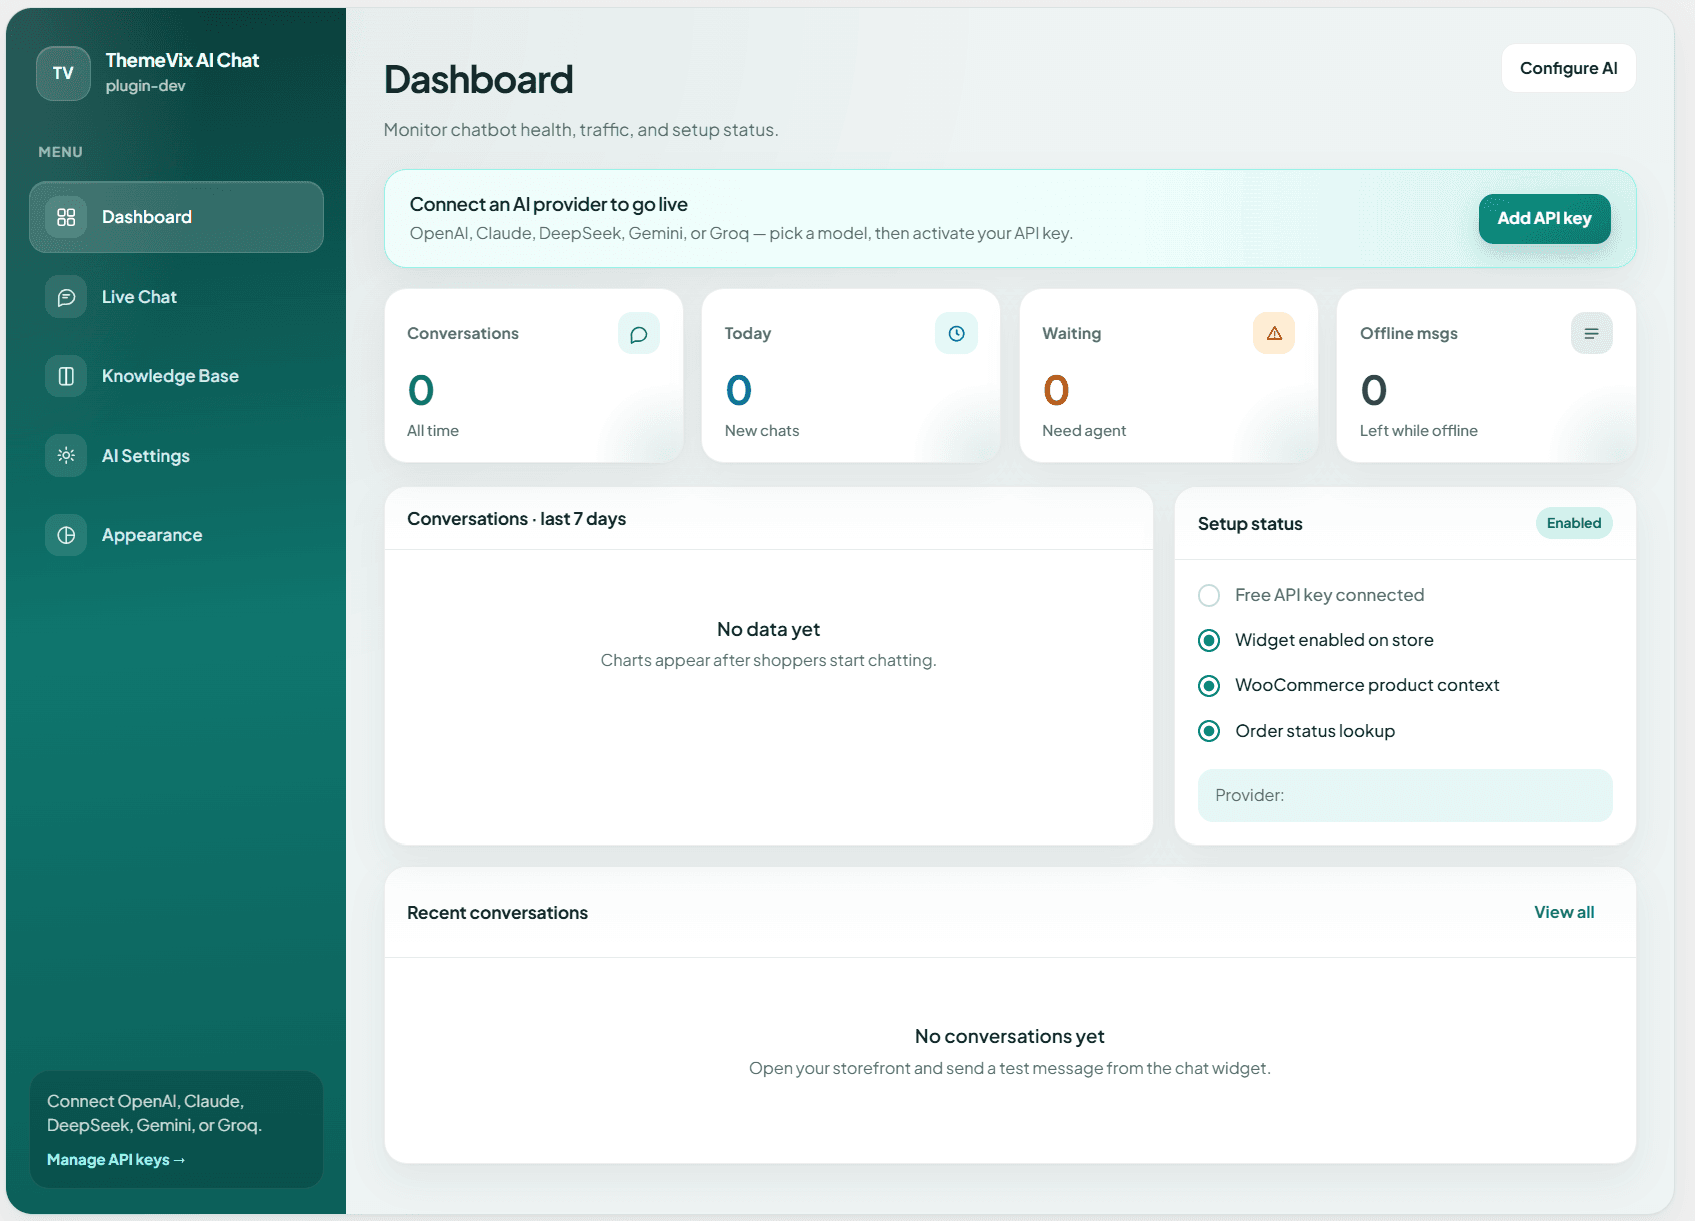Select the Free API key connected radio
Screen dimensions: 1695x1221
pos(1209,595)
